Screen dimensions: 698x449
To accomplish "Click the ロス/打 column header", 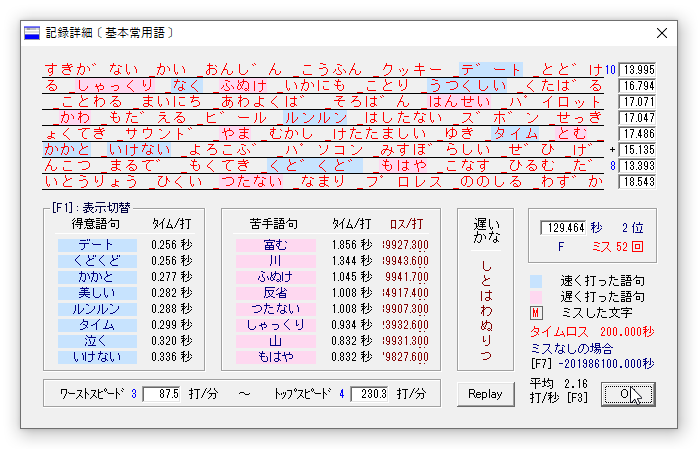I will (406, 224).
